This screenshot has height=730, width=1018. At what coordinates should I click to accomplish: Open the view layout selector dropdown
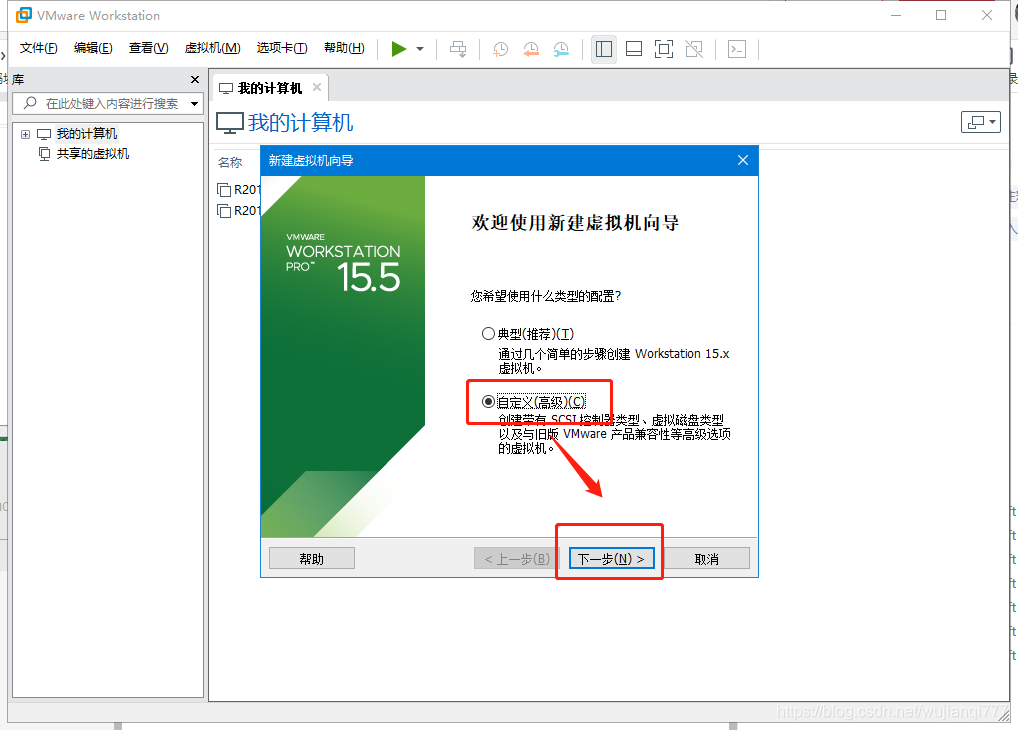click(981, 121)
